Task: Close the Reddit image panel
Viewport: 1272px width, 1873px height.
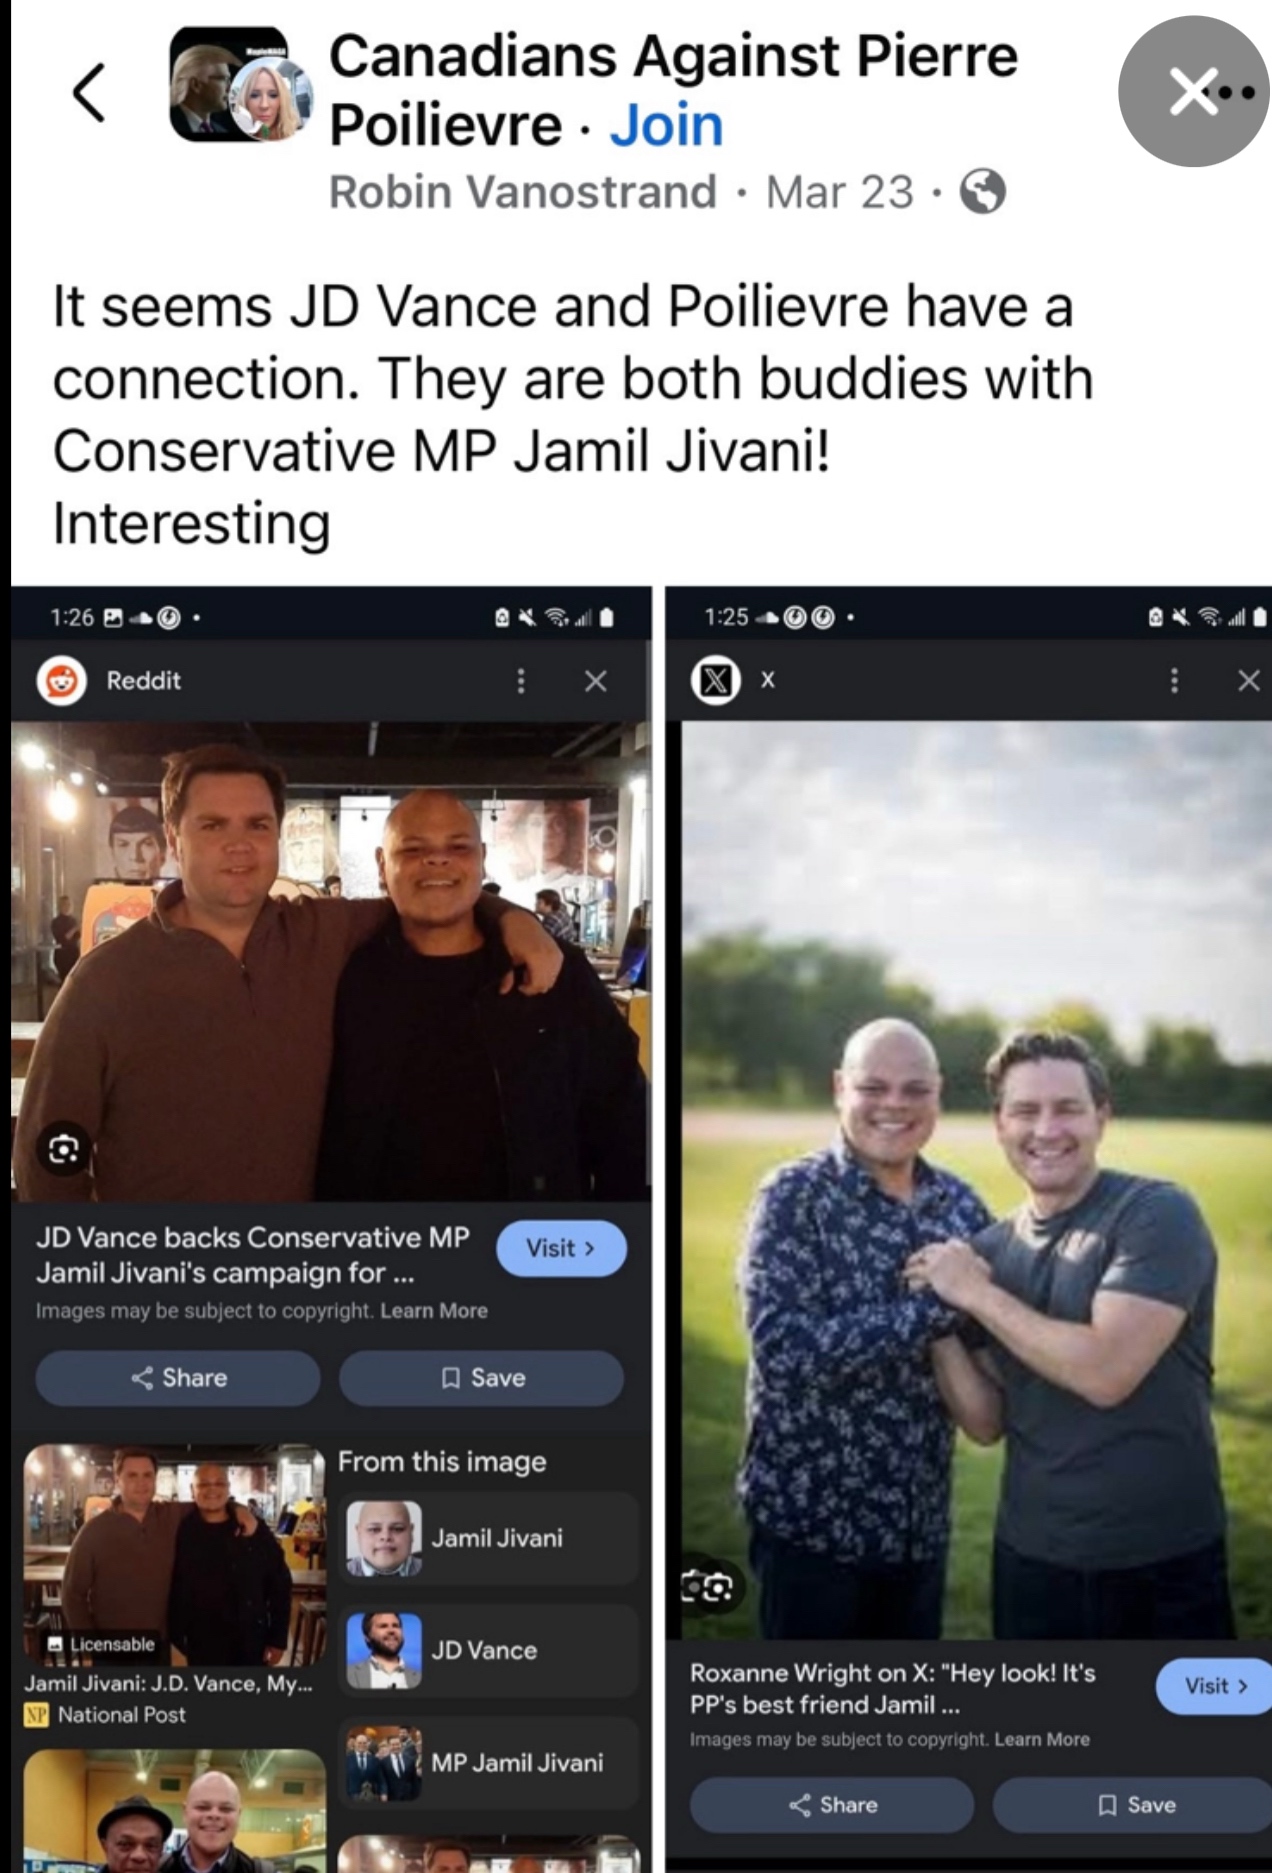Action: click(596, 681)
